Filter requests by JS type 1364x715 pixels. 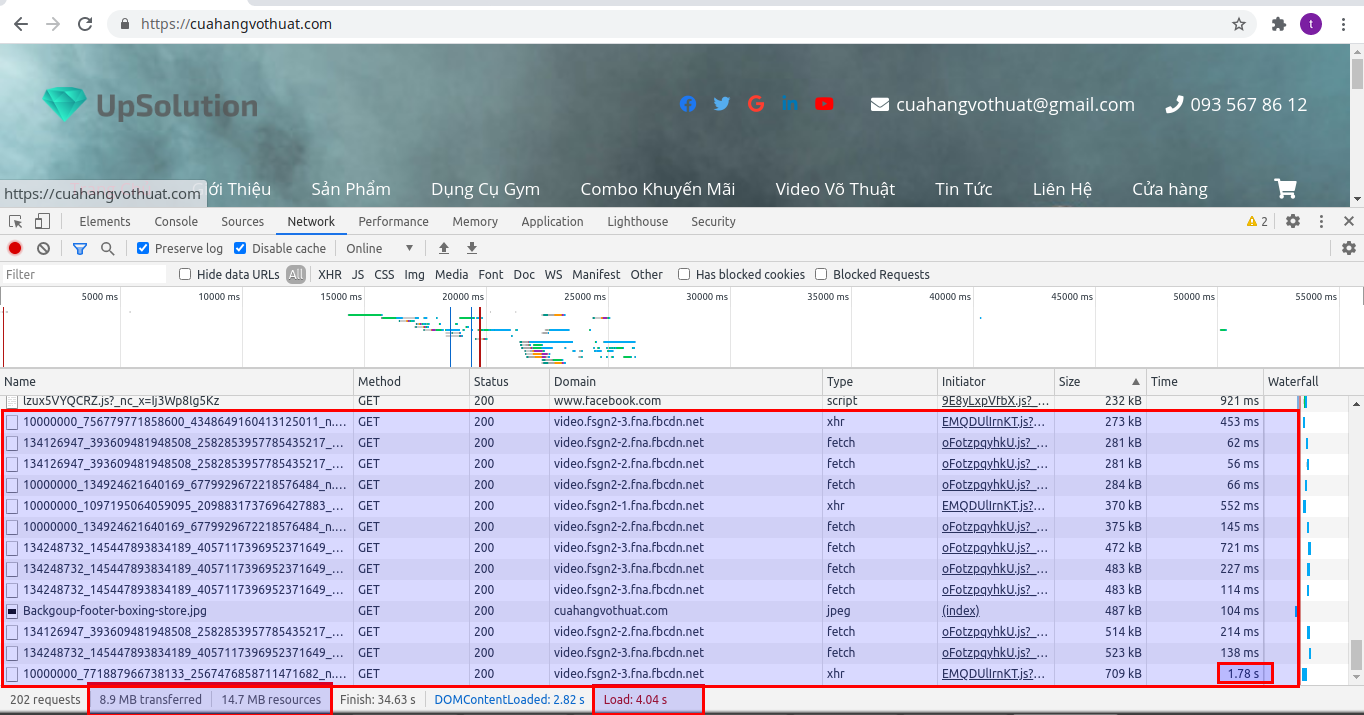coord(358,274)
